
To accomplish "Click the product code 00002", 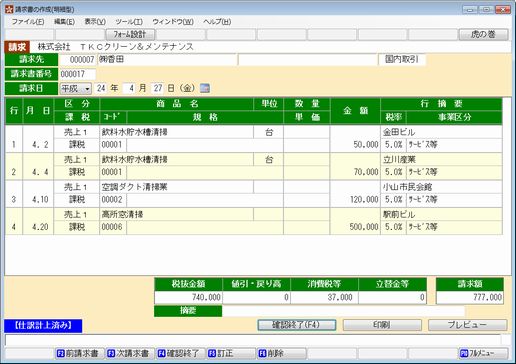I will point(113,199).
